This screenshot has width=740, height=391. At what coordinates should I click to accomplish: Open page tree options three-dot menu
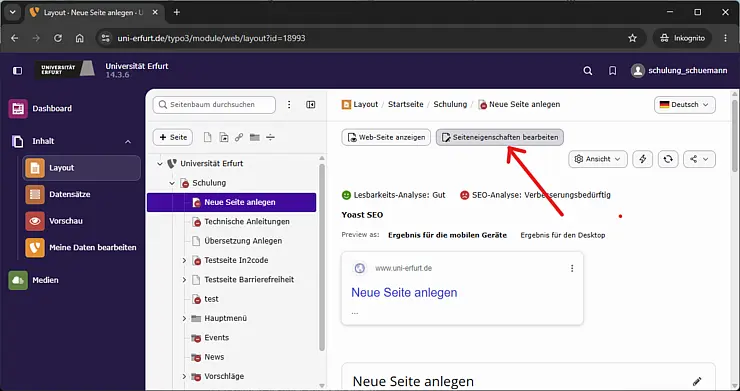pyautogui.click(x=289, y=105)
